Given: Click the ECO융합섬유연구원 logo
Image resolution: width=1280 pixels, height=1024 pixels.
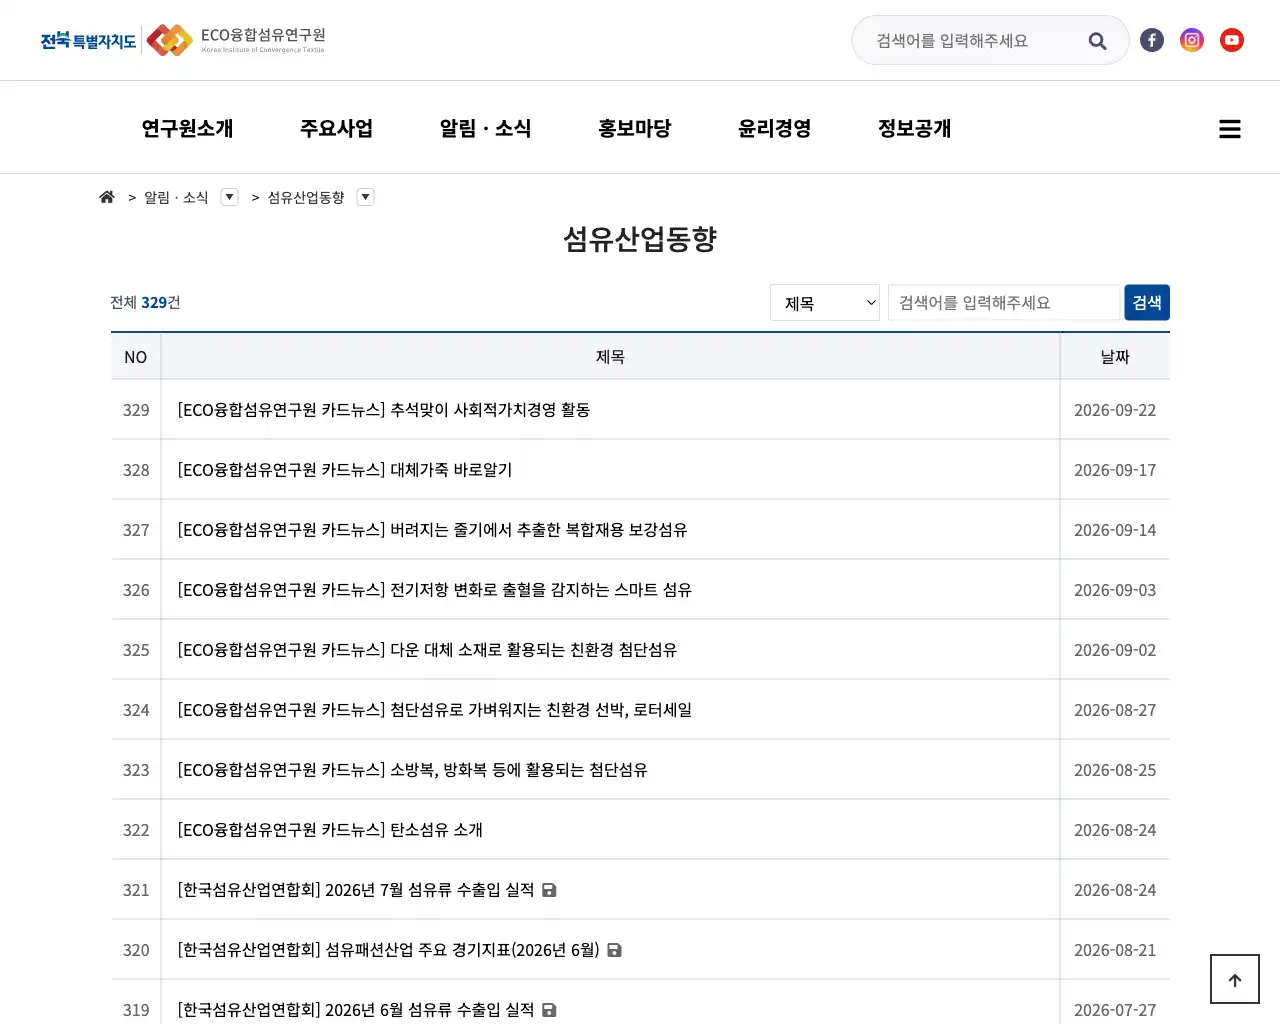Looking at the screenshot, I should click(x=236, y=40).
